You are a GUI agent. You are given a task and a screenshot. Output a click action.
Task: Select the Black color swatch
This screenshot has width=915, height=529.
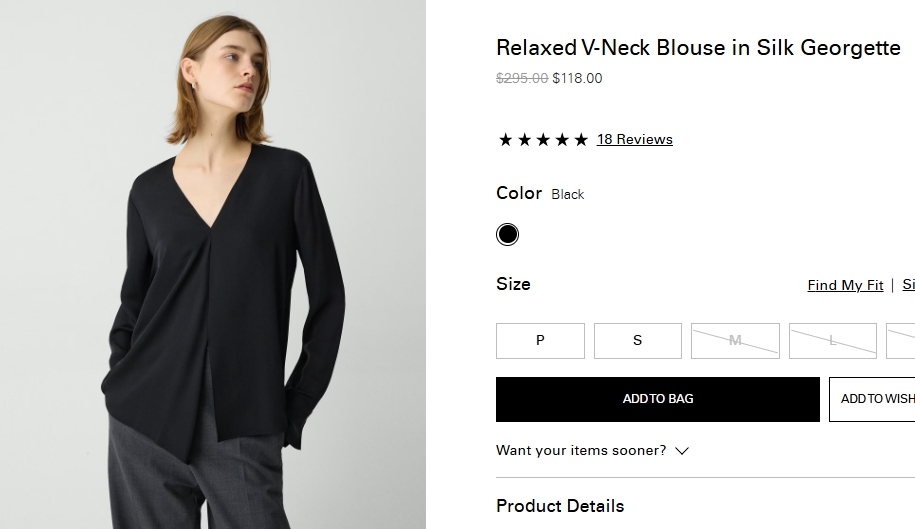[x=508, y=235]
